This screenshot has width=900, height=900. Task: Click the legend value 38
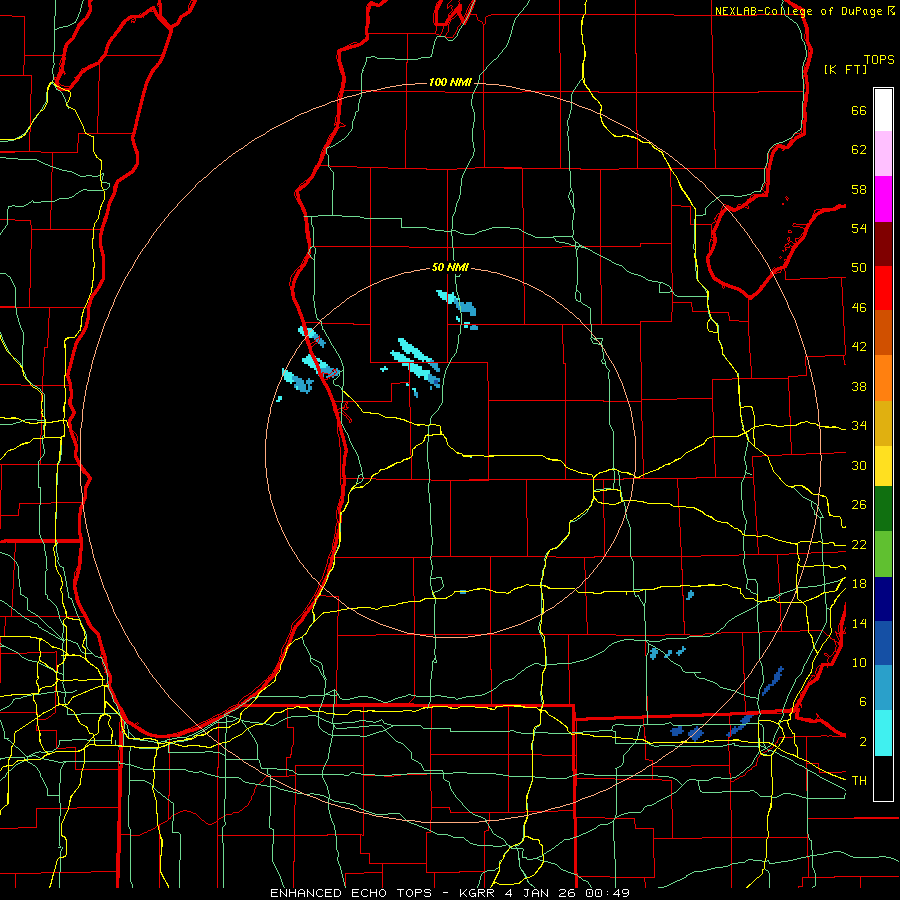(x=859, y=386)
